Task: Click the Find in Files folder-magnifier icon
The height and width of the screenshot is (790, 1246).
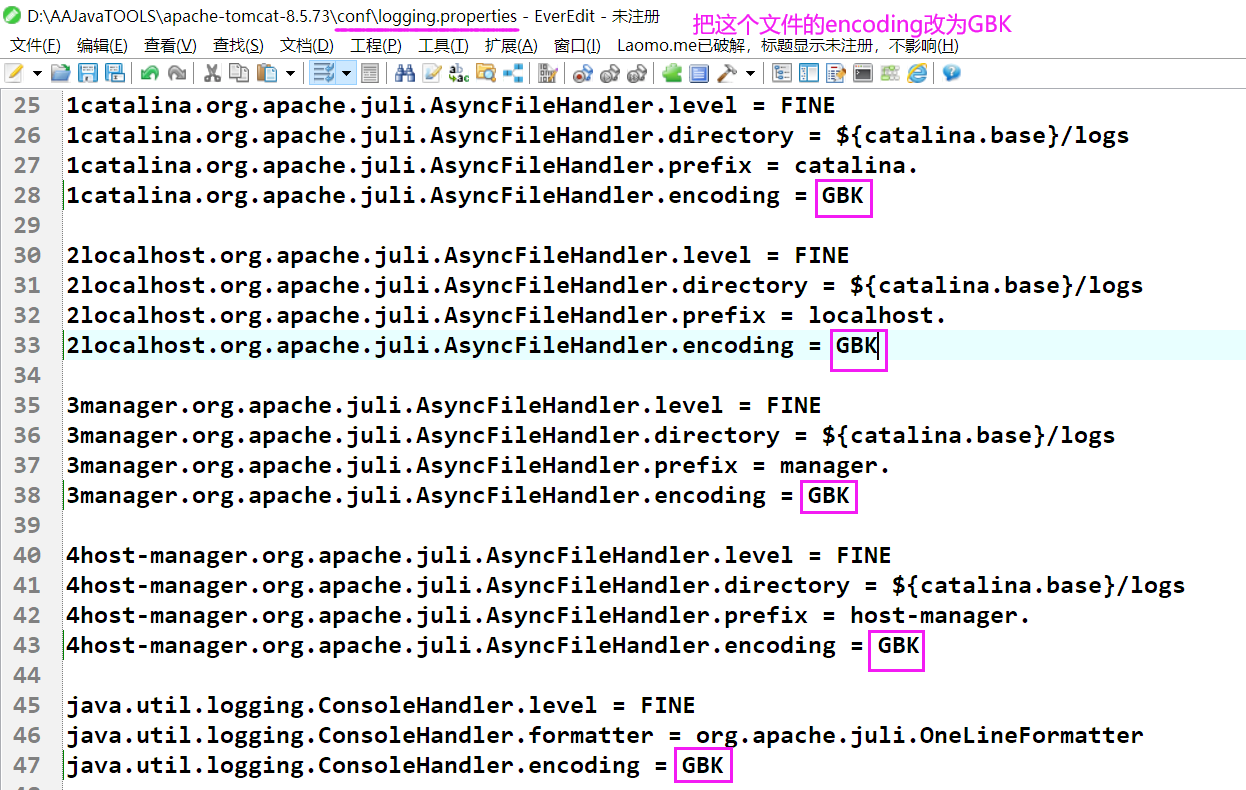Action: point(486,73)
